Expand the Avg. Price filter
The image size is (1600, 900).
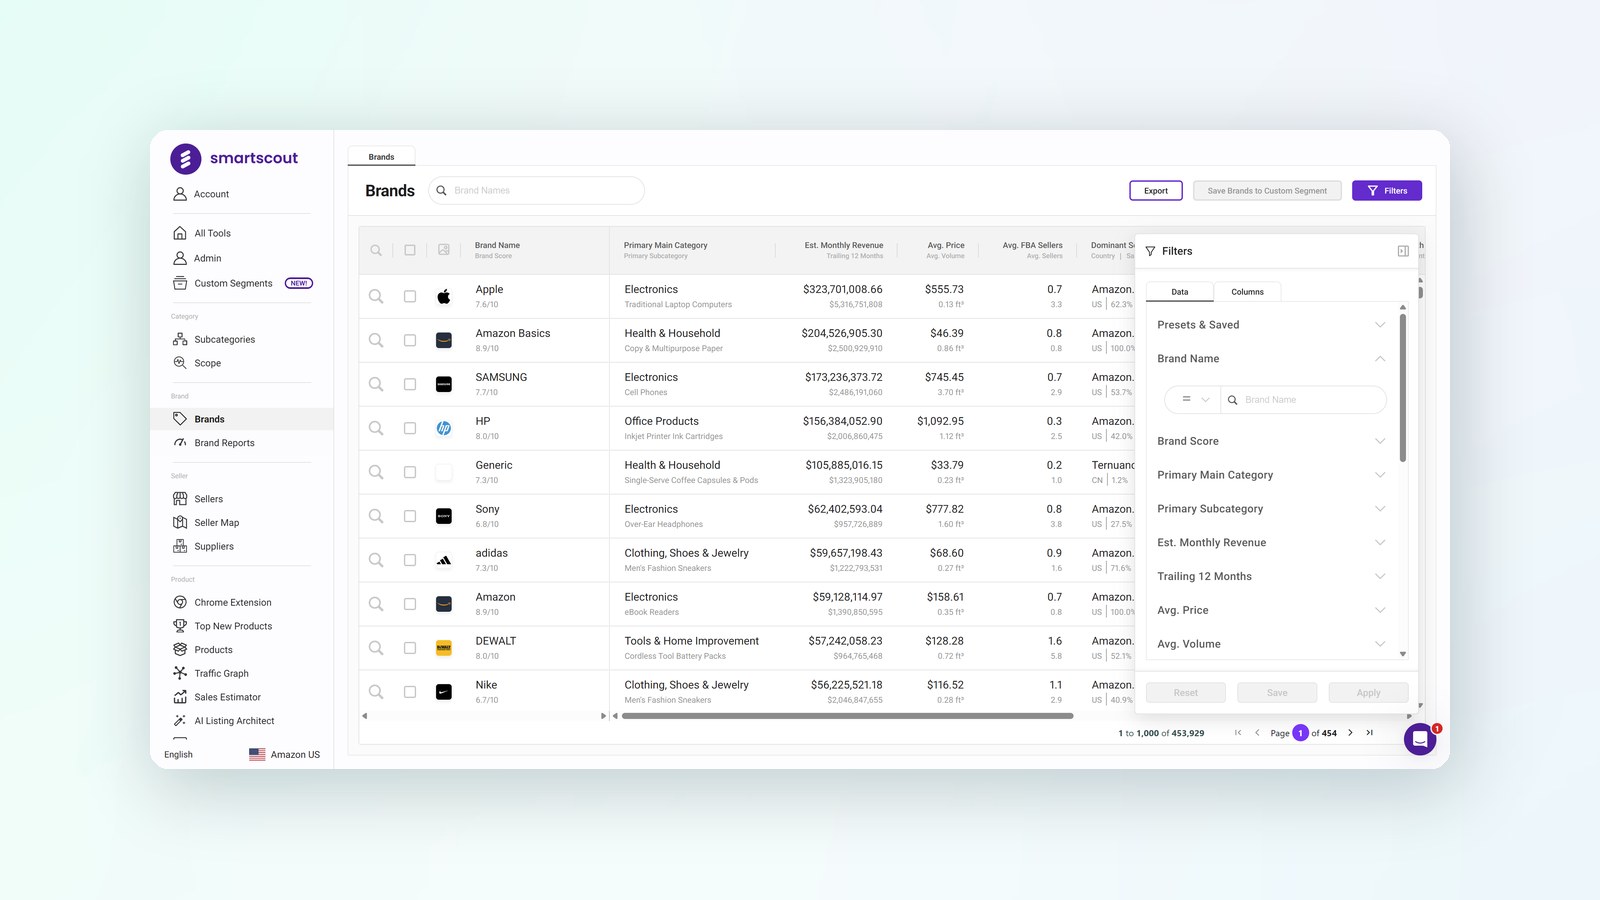pos(1271,610)
